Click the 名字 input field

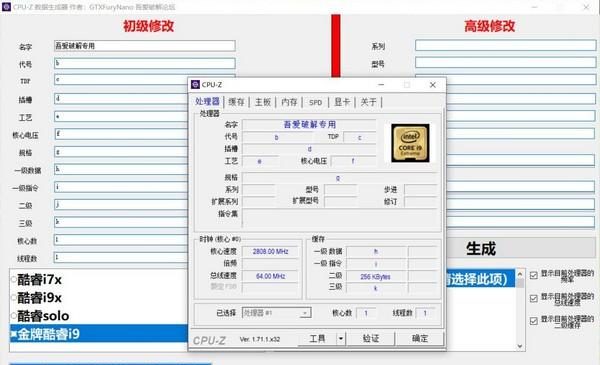click(145, 46)
